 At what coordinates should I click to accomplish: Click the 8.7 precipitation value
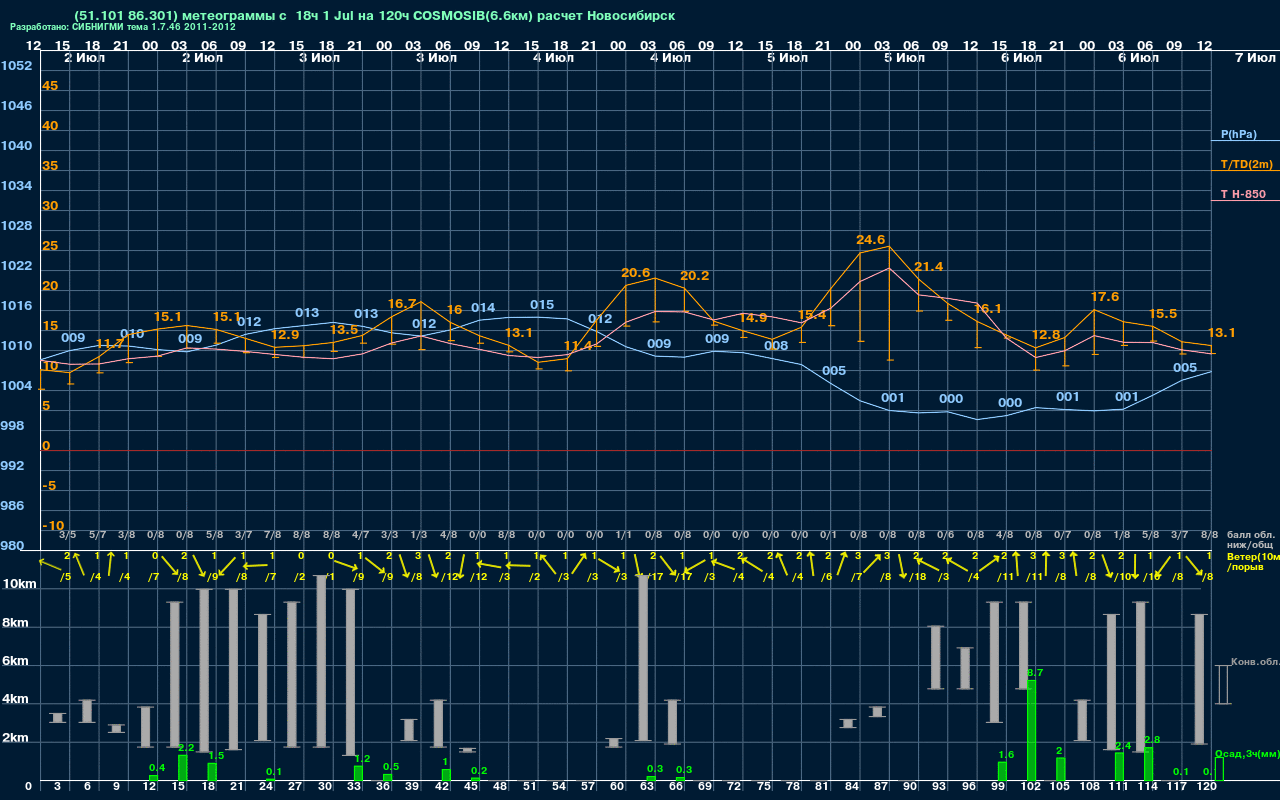(x=1035, y=672)
